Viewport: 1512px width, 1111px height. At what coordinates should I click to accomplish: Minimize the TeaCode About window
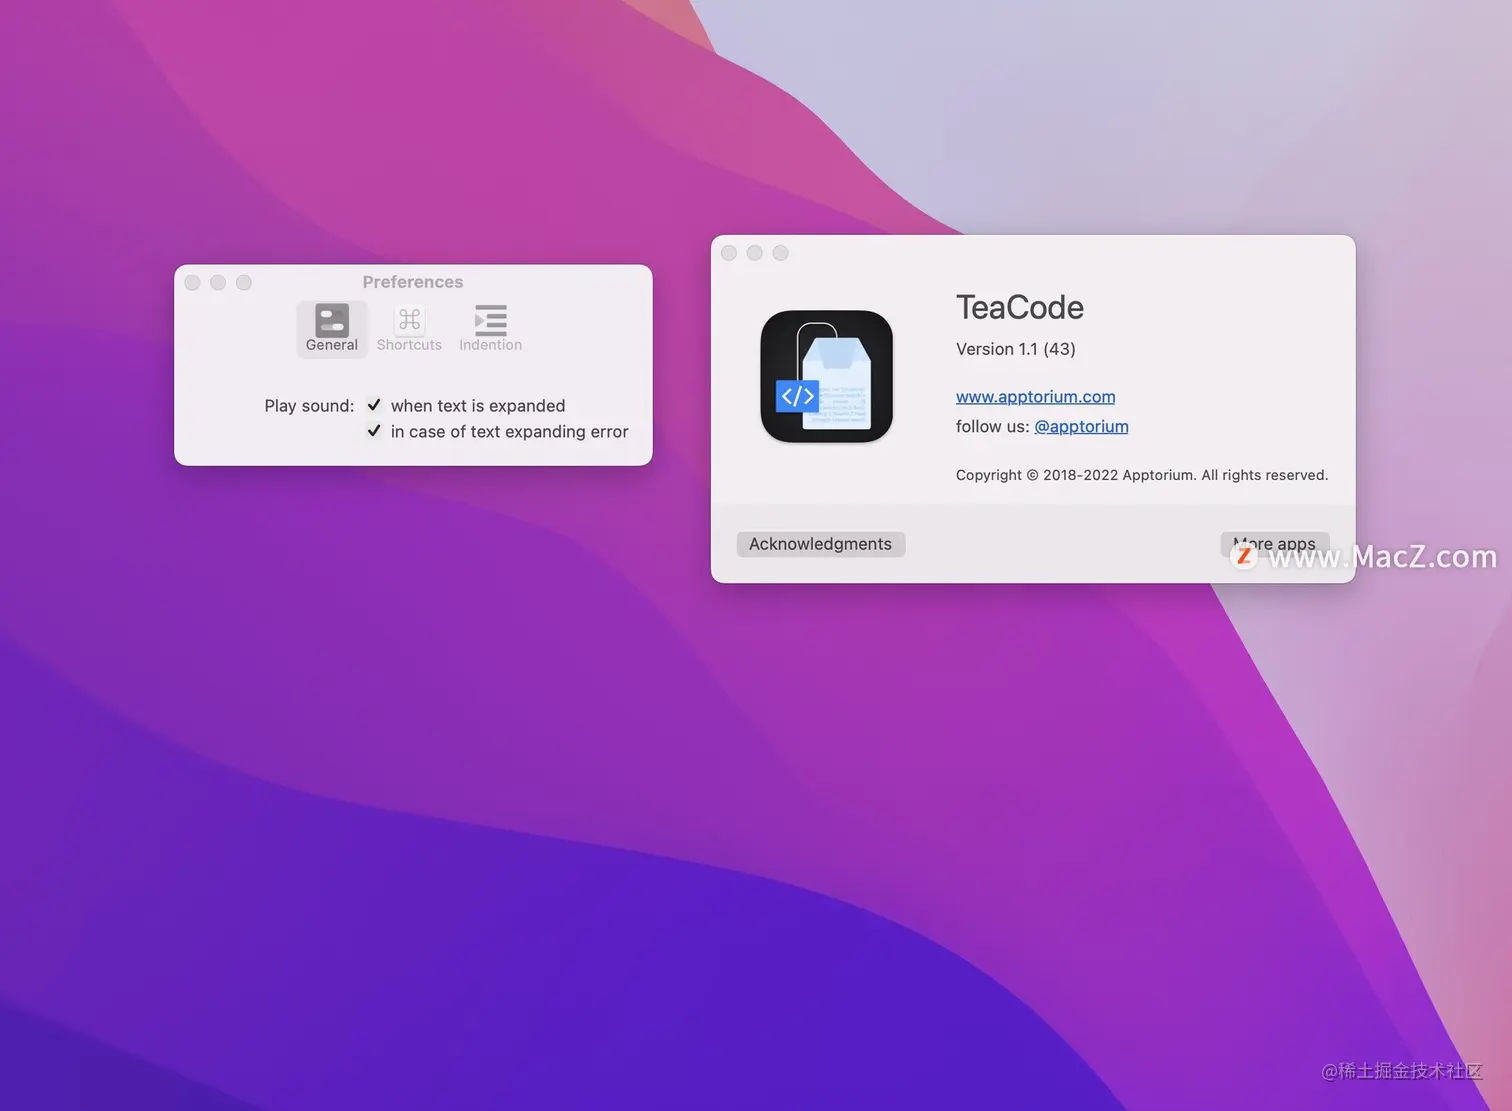[755, 253]
